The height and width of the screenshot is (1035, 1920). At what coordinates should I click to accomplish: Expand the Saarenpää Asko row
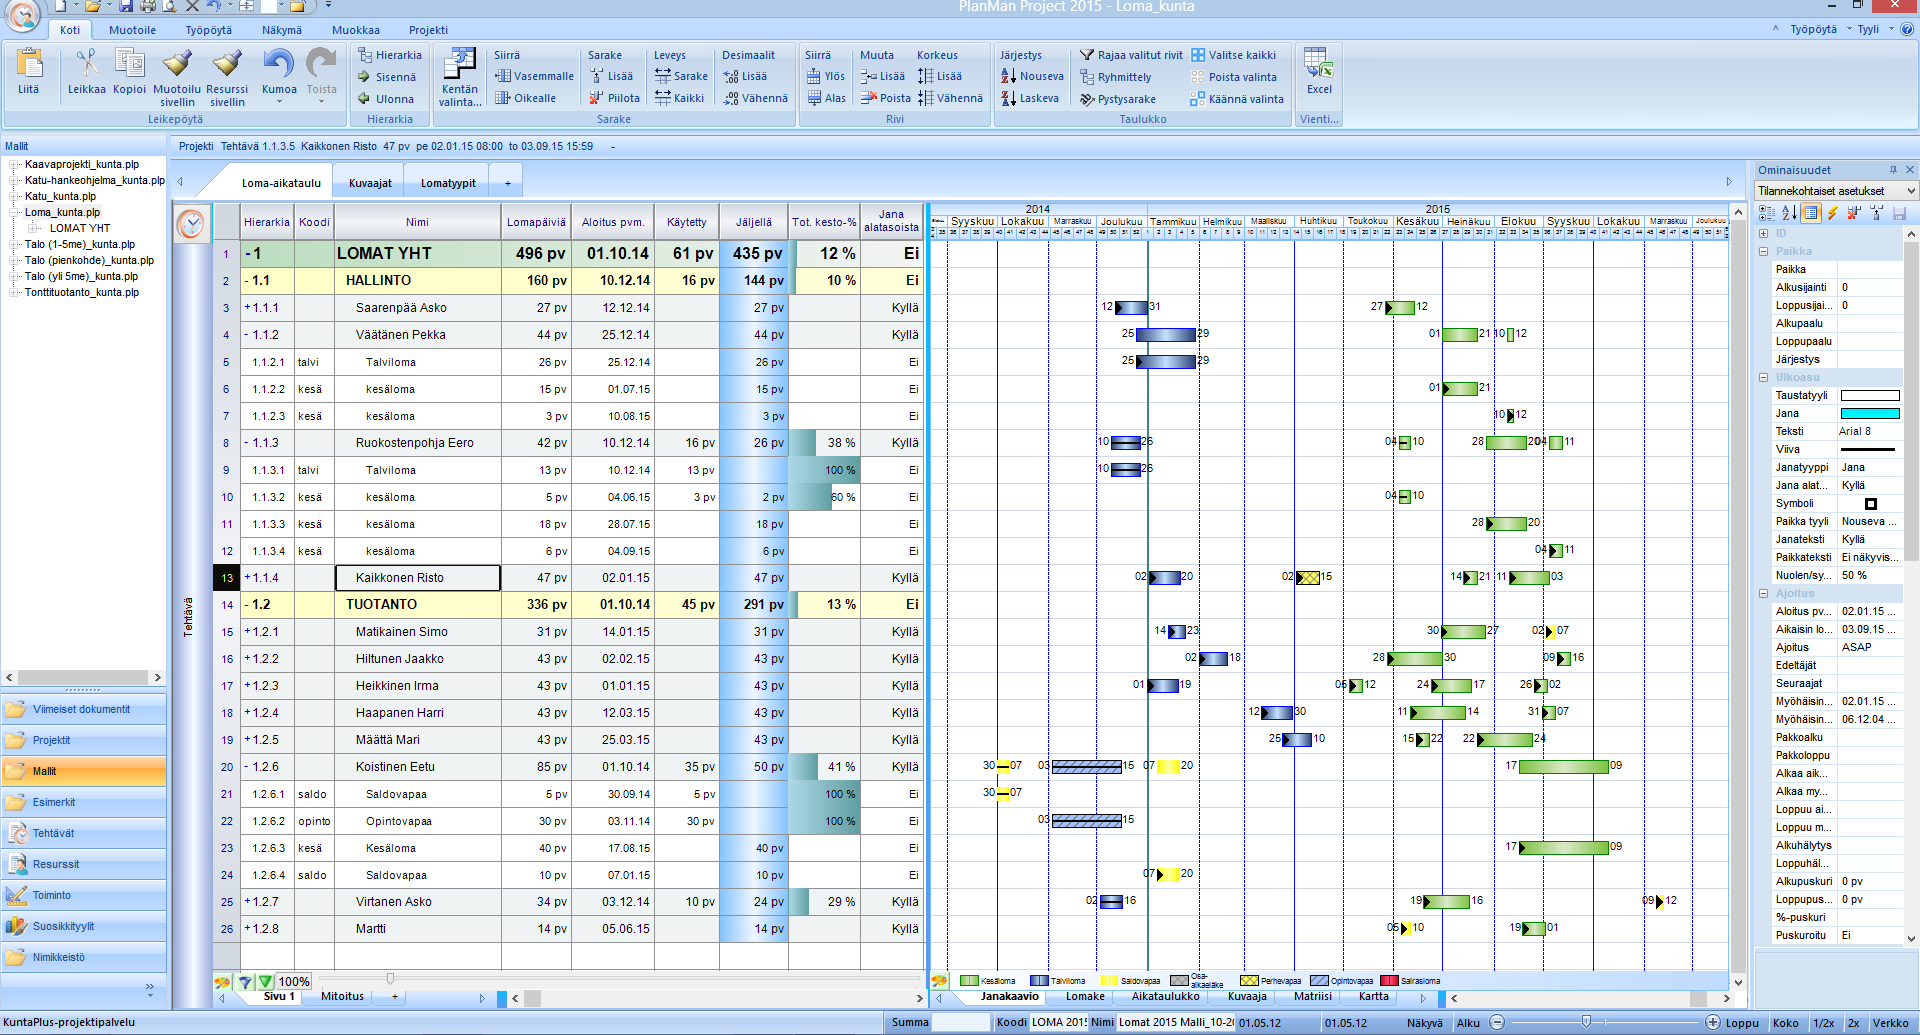click(248, 308)
